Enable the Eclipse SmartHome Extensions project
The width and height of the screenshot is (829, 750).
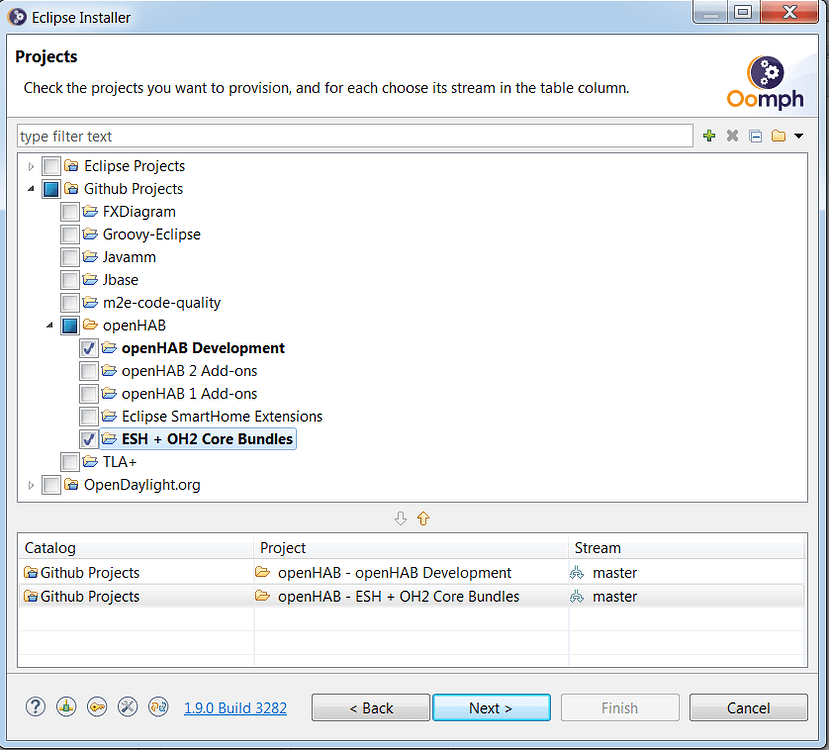click(88, 416)
